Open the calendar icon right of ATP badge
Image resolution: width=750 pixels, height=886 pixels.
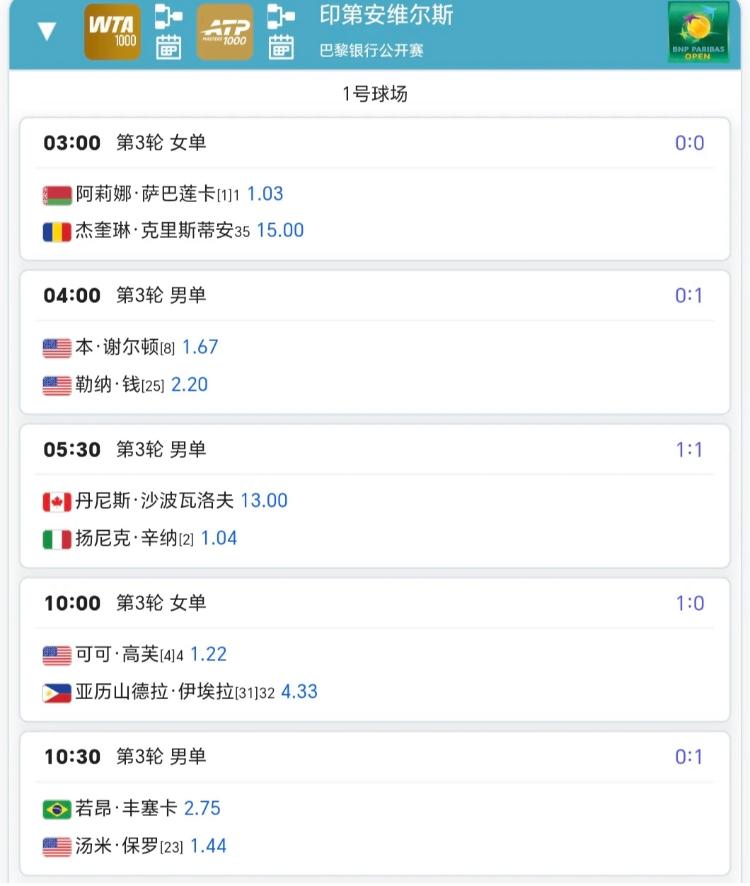281,47
